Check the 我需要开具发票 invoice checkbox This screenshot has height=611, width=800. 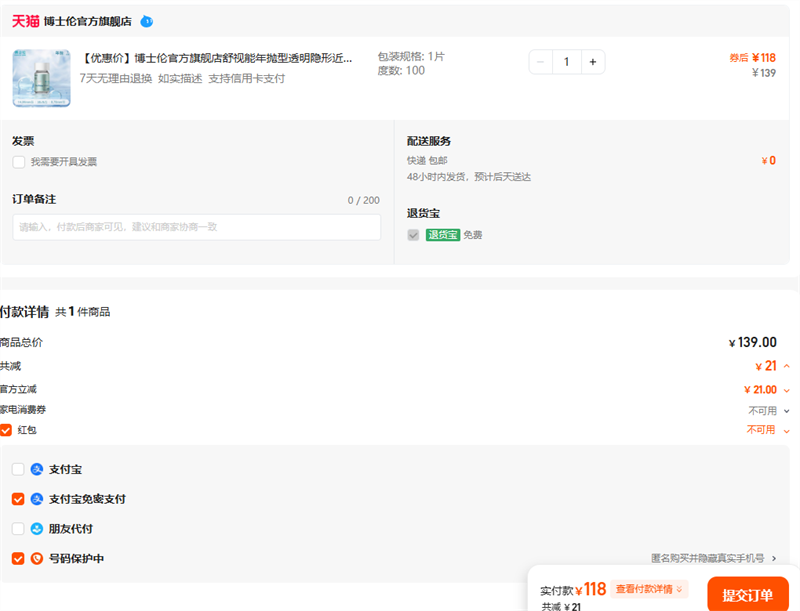coord(19,162)
